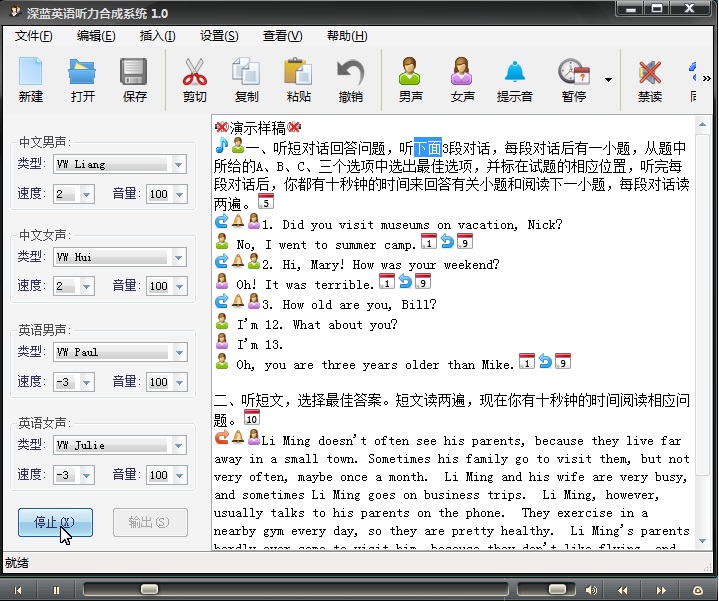Click the playback progress slider track
Viewport: 719px width, 601px height.
pos(300,590)
